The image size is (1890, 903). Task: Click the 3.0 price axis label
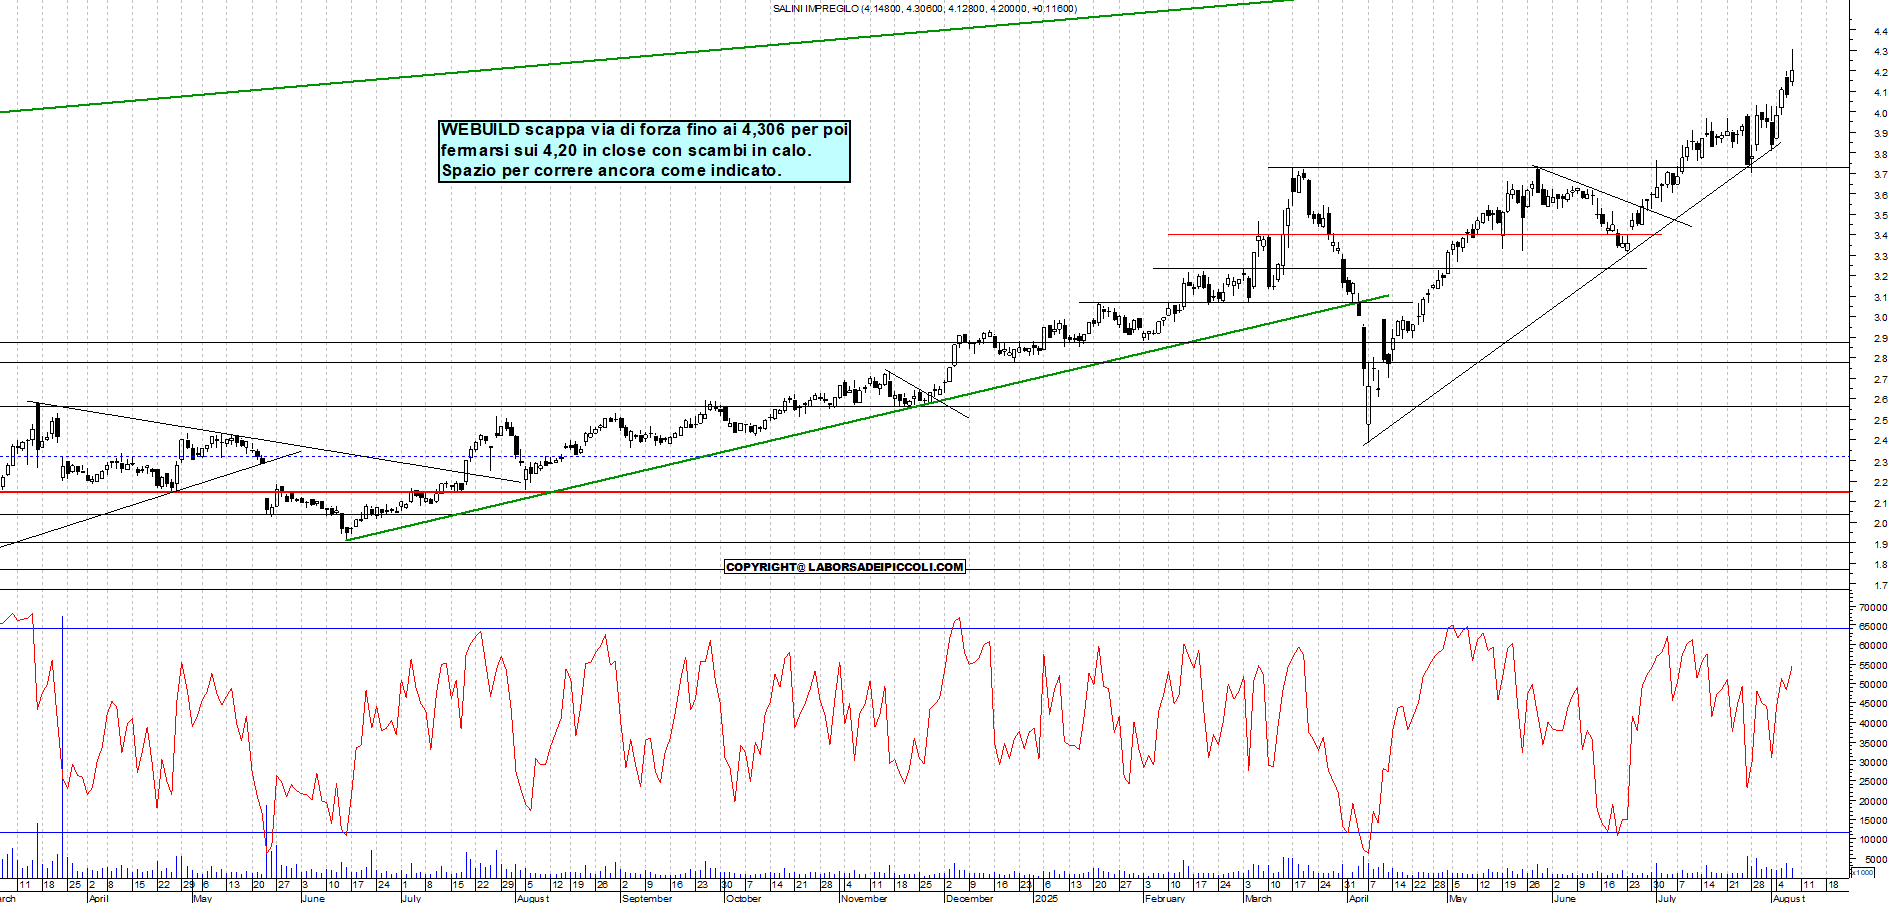pyautogui.click(x=1881, y=318)
